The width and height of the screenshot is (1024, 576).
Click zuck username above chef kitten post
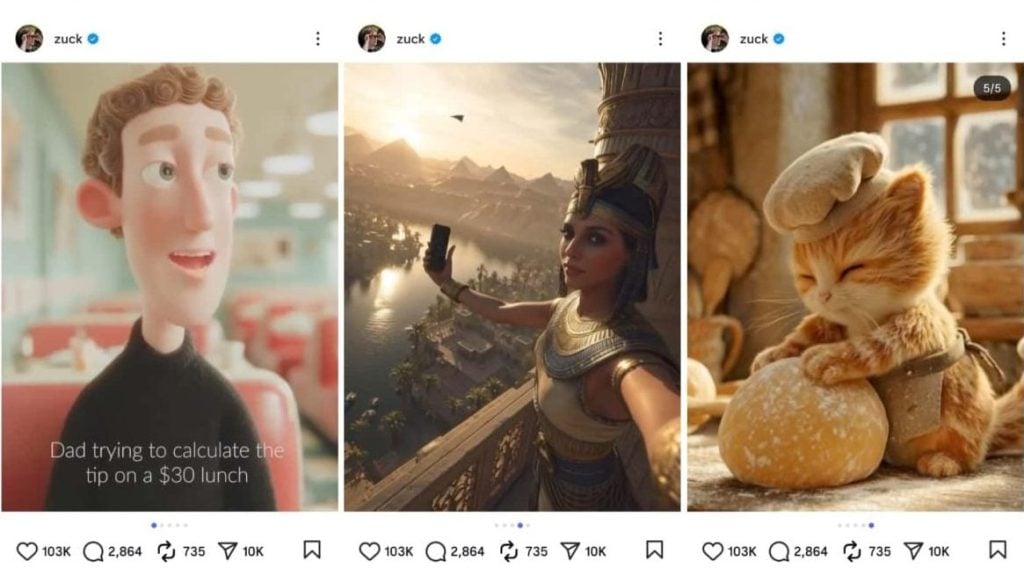point(753,39)
